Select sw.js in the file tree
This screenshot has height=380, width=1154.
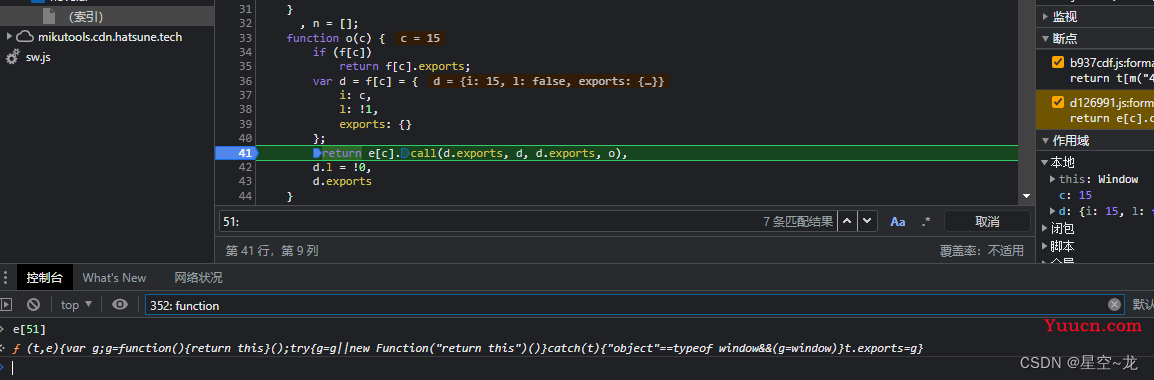tap(38, 57)
